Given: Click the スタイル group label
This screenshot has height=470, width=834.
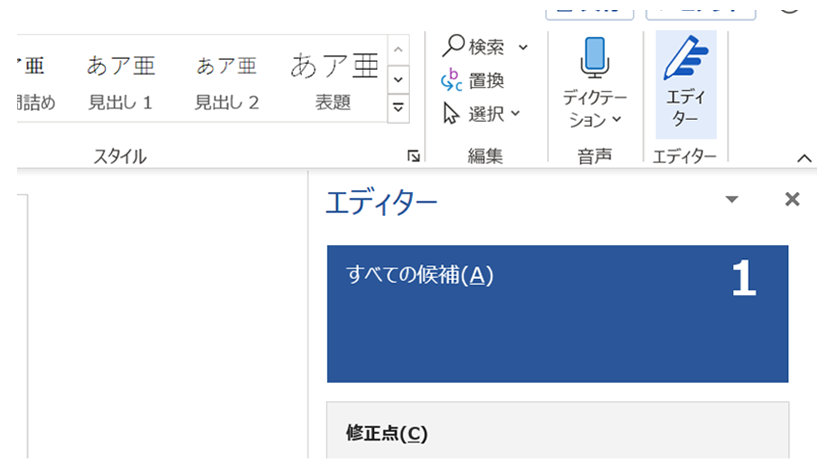Looking at the screenshot, I should coord(120,156).
